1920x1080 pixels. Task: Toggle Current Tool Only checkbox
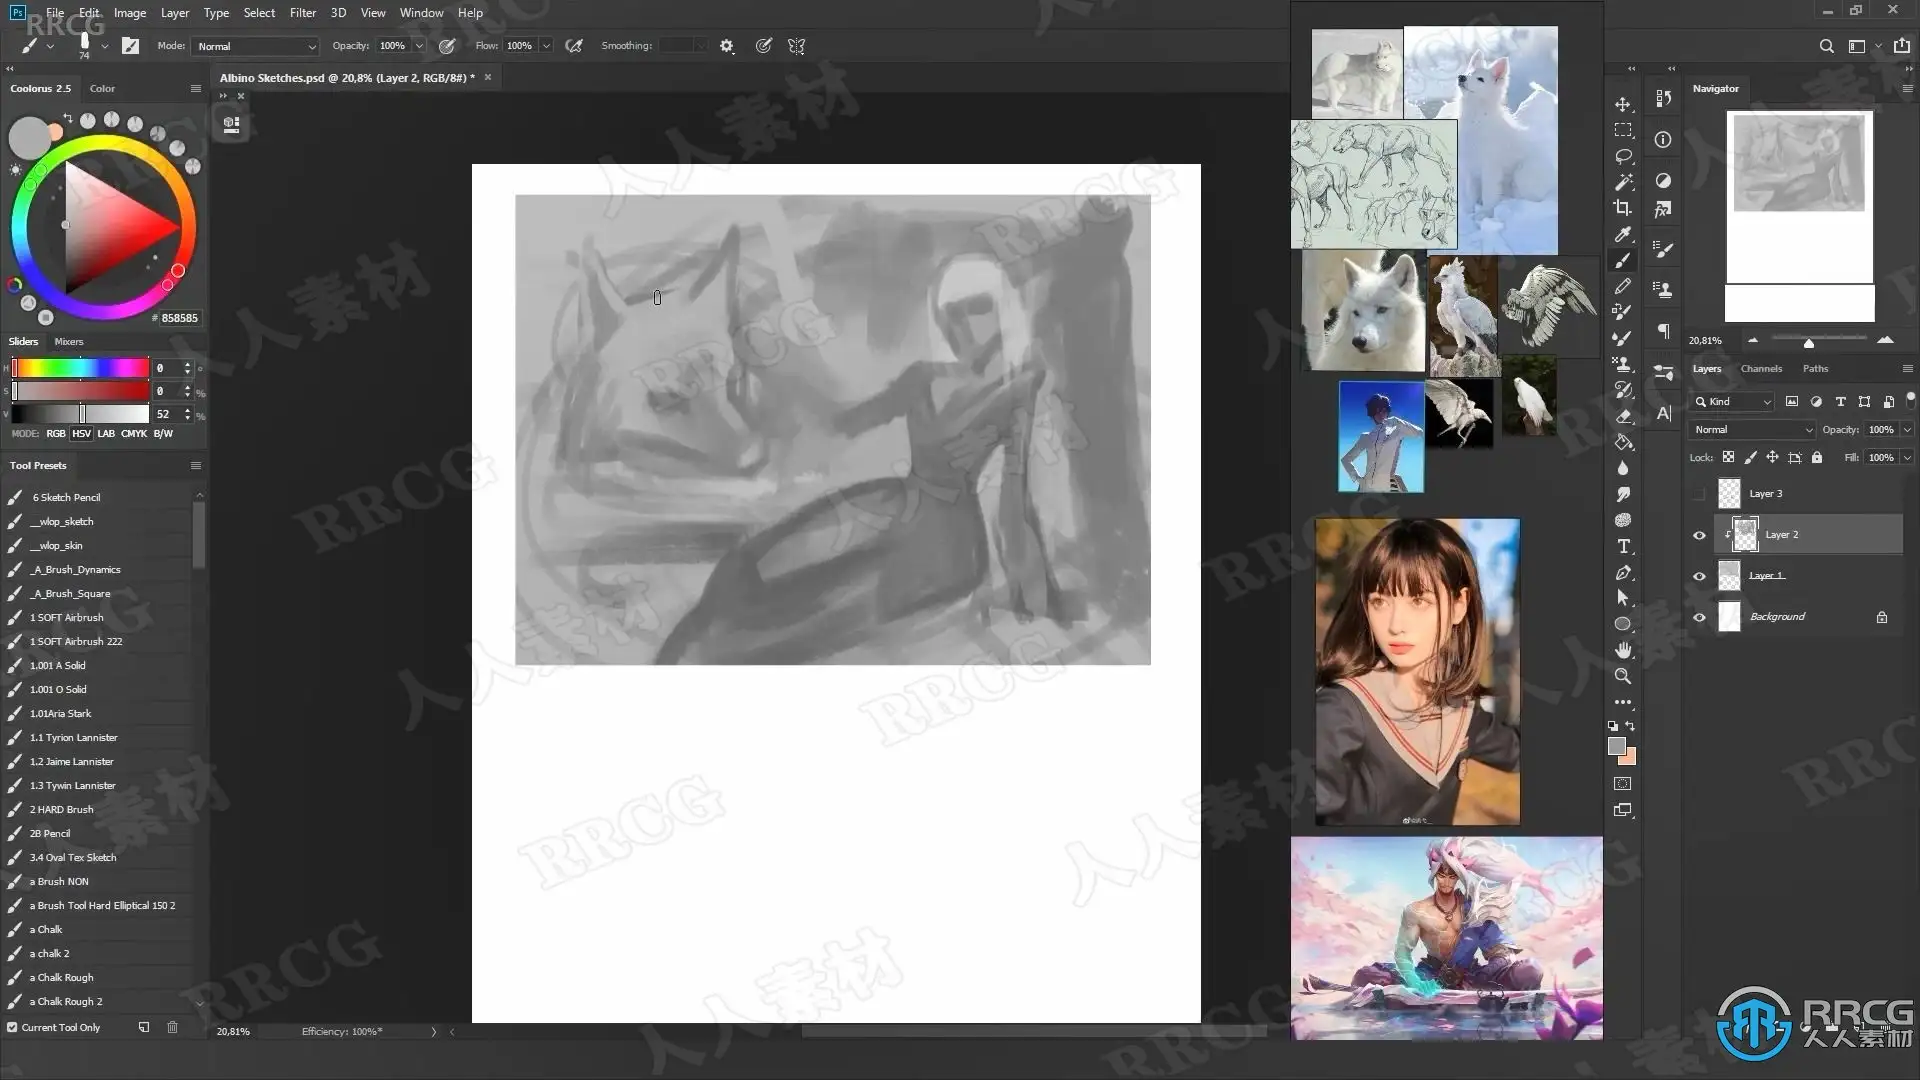12,1027
